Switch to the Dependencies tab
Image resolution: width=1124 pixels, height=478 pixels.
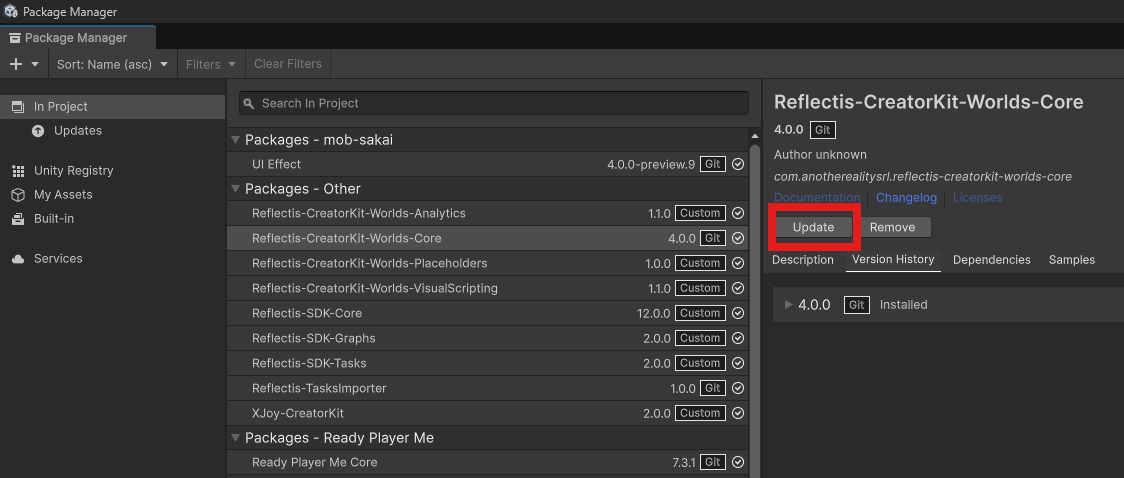[991, 260]
